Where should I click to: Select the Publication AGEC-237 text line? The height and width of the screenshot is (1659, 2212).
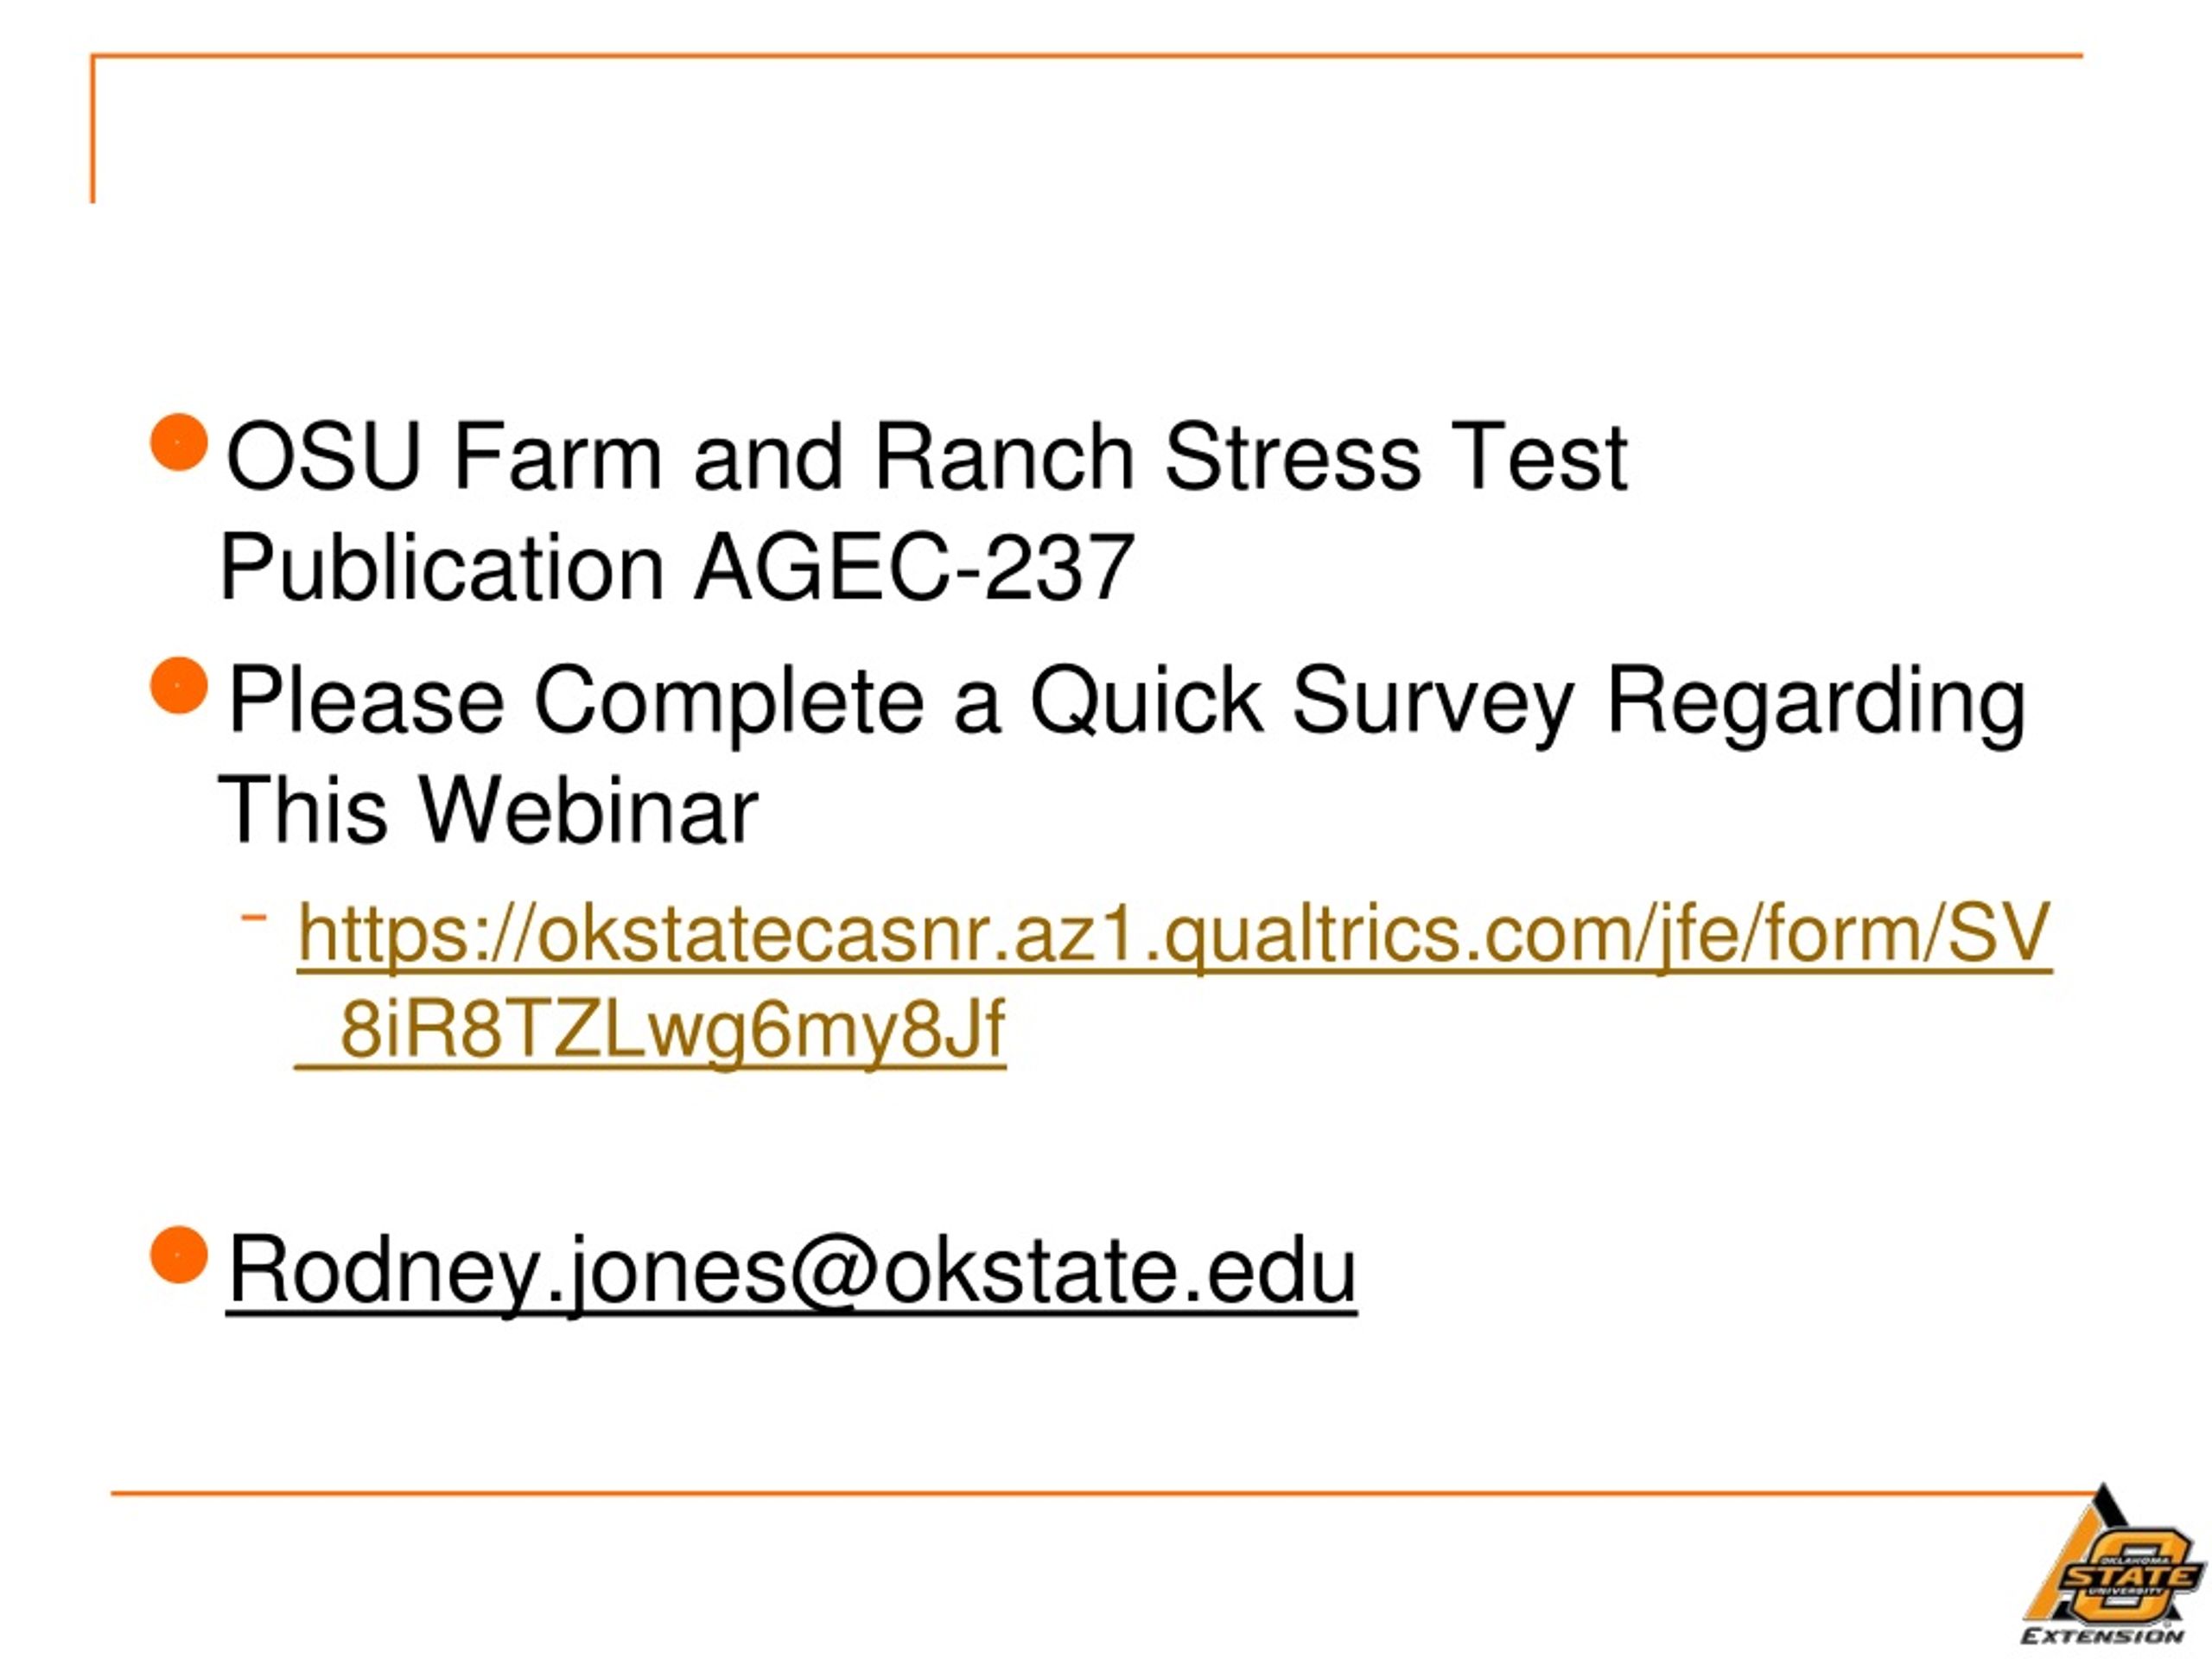676,568
